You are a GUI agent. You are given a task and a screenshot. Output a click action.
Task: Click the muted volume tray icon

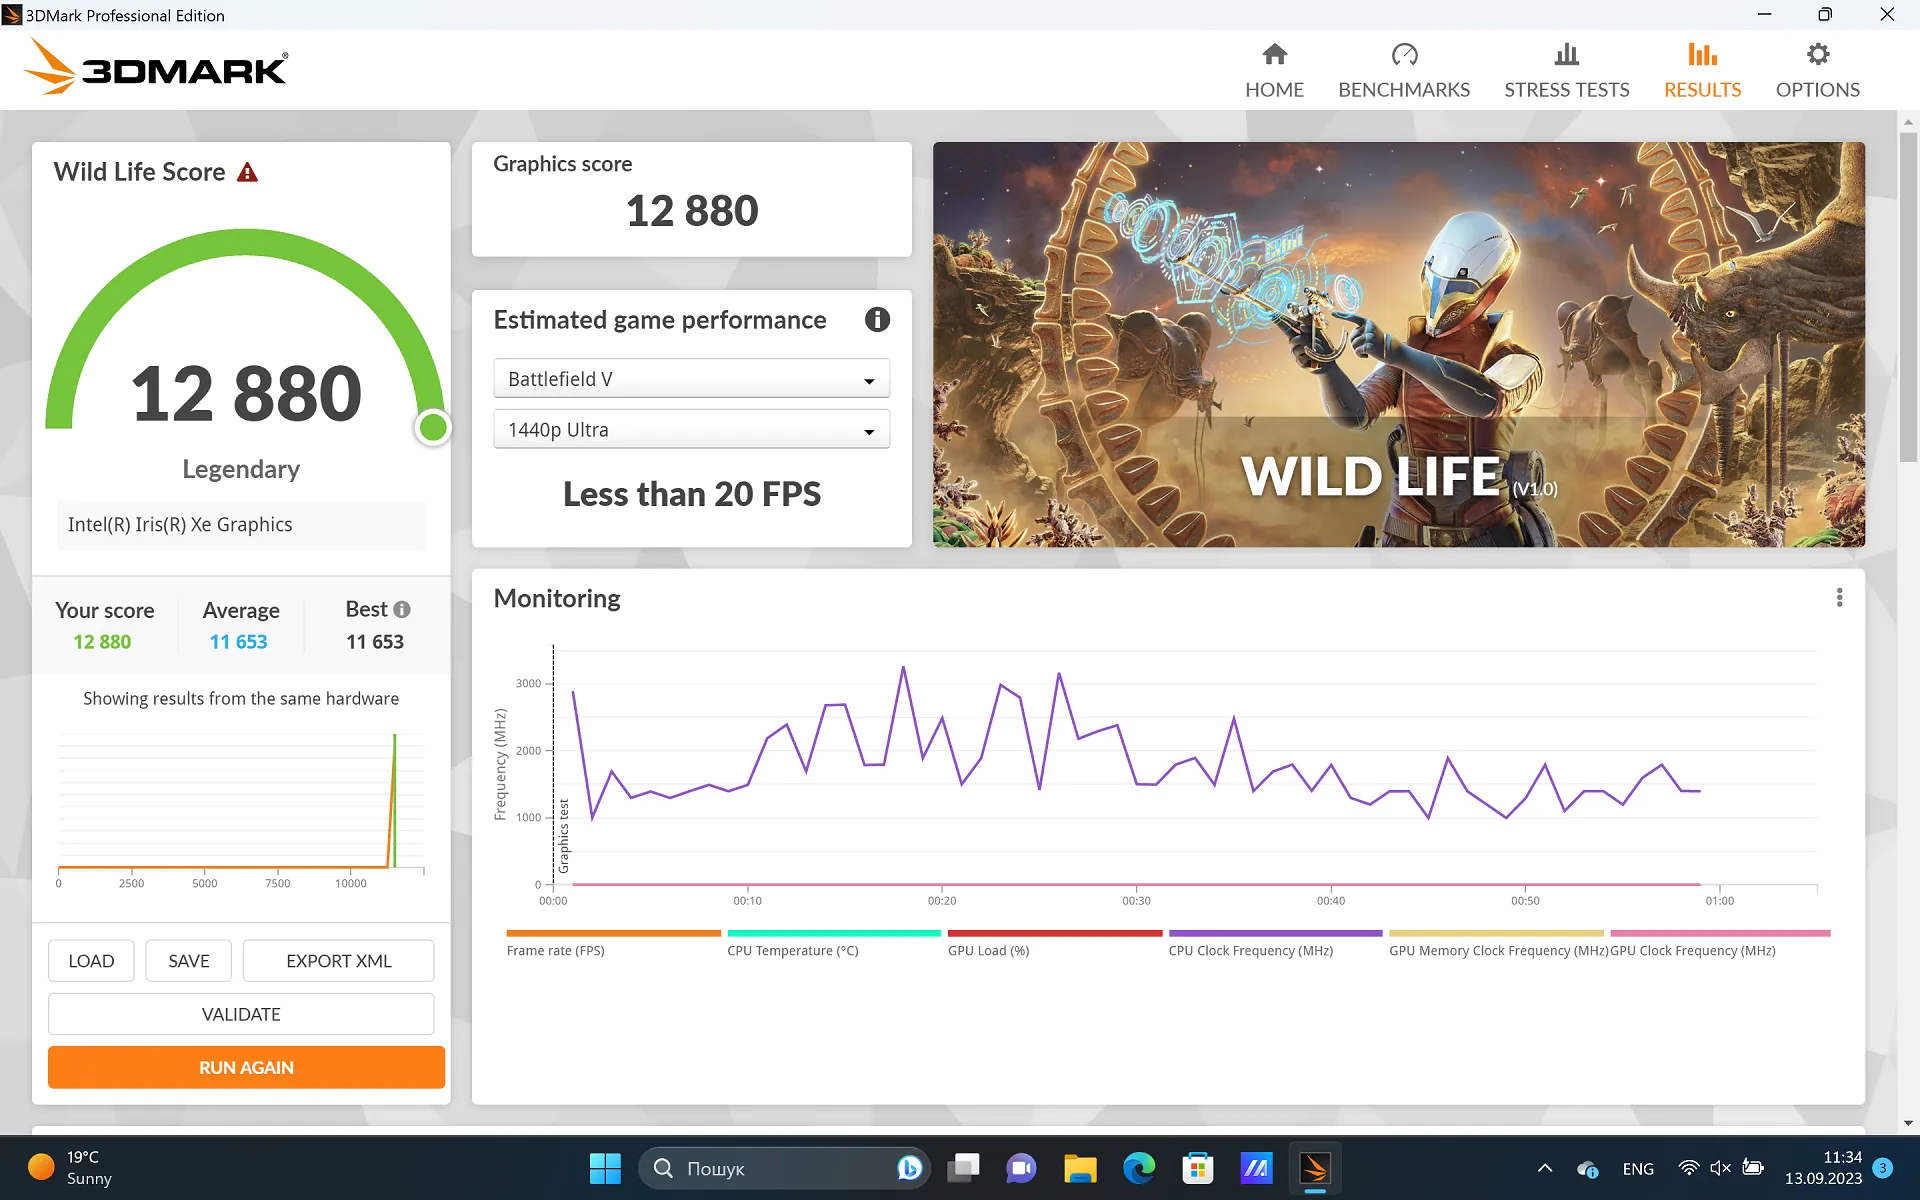(1721, 1168)
